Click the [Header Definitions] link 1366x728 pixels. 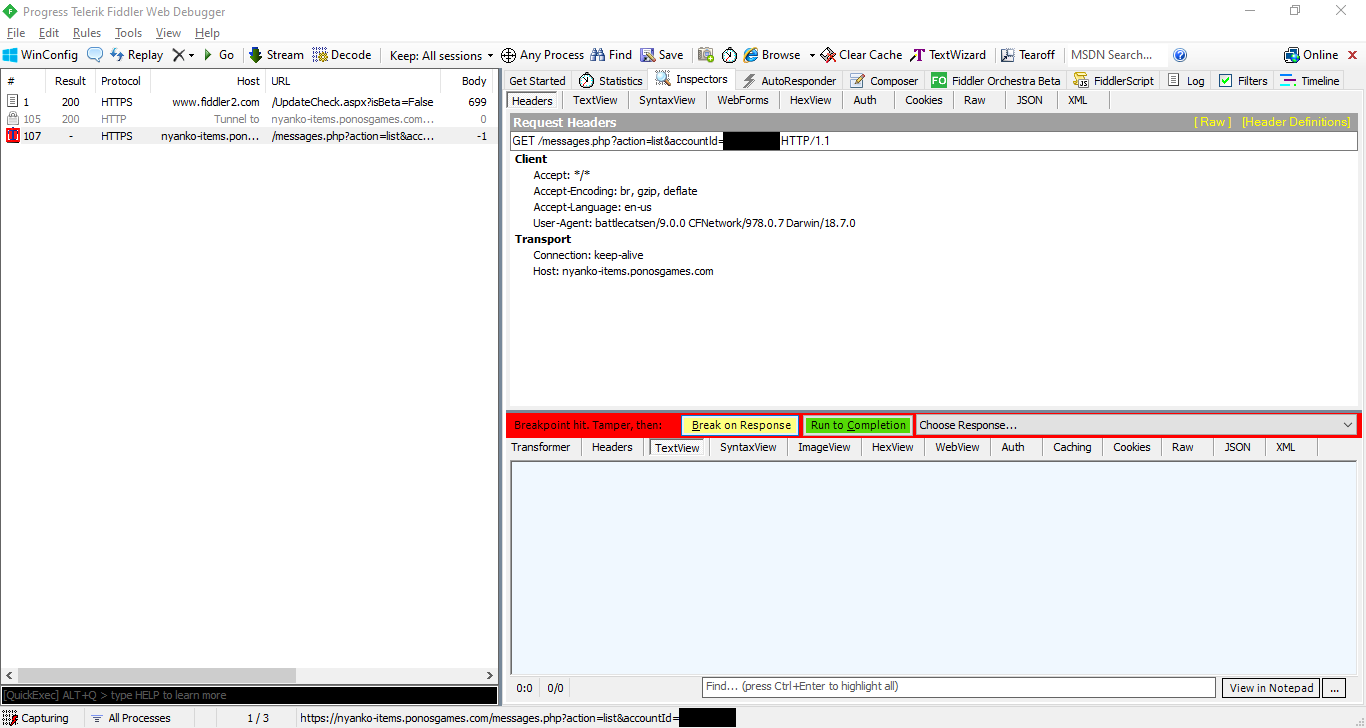coord(1296,122)
